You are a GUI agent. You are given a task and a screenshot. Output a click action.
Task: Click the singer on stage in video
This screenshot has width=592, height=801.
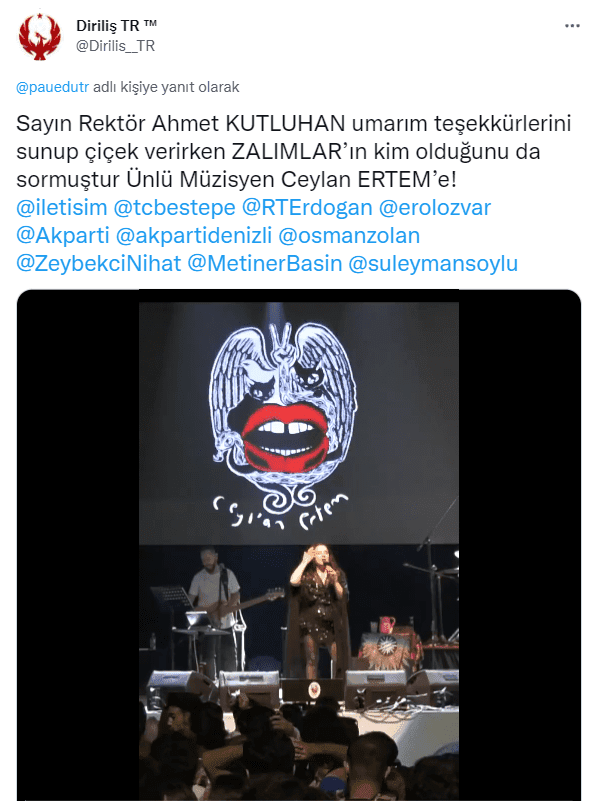click(319, 610)
